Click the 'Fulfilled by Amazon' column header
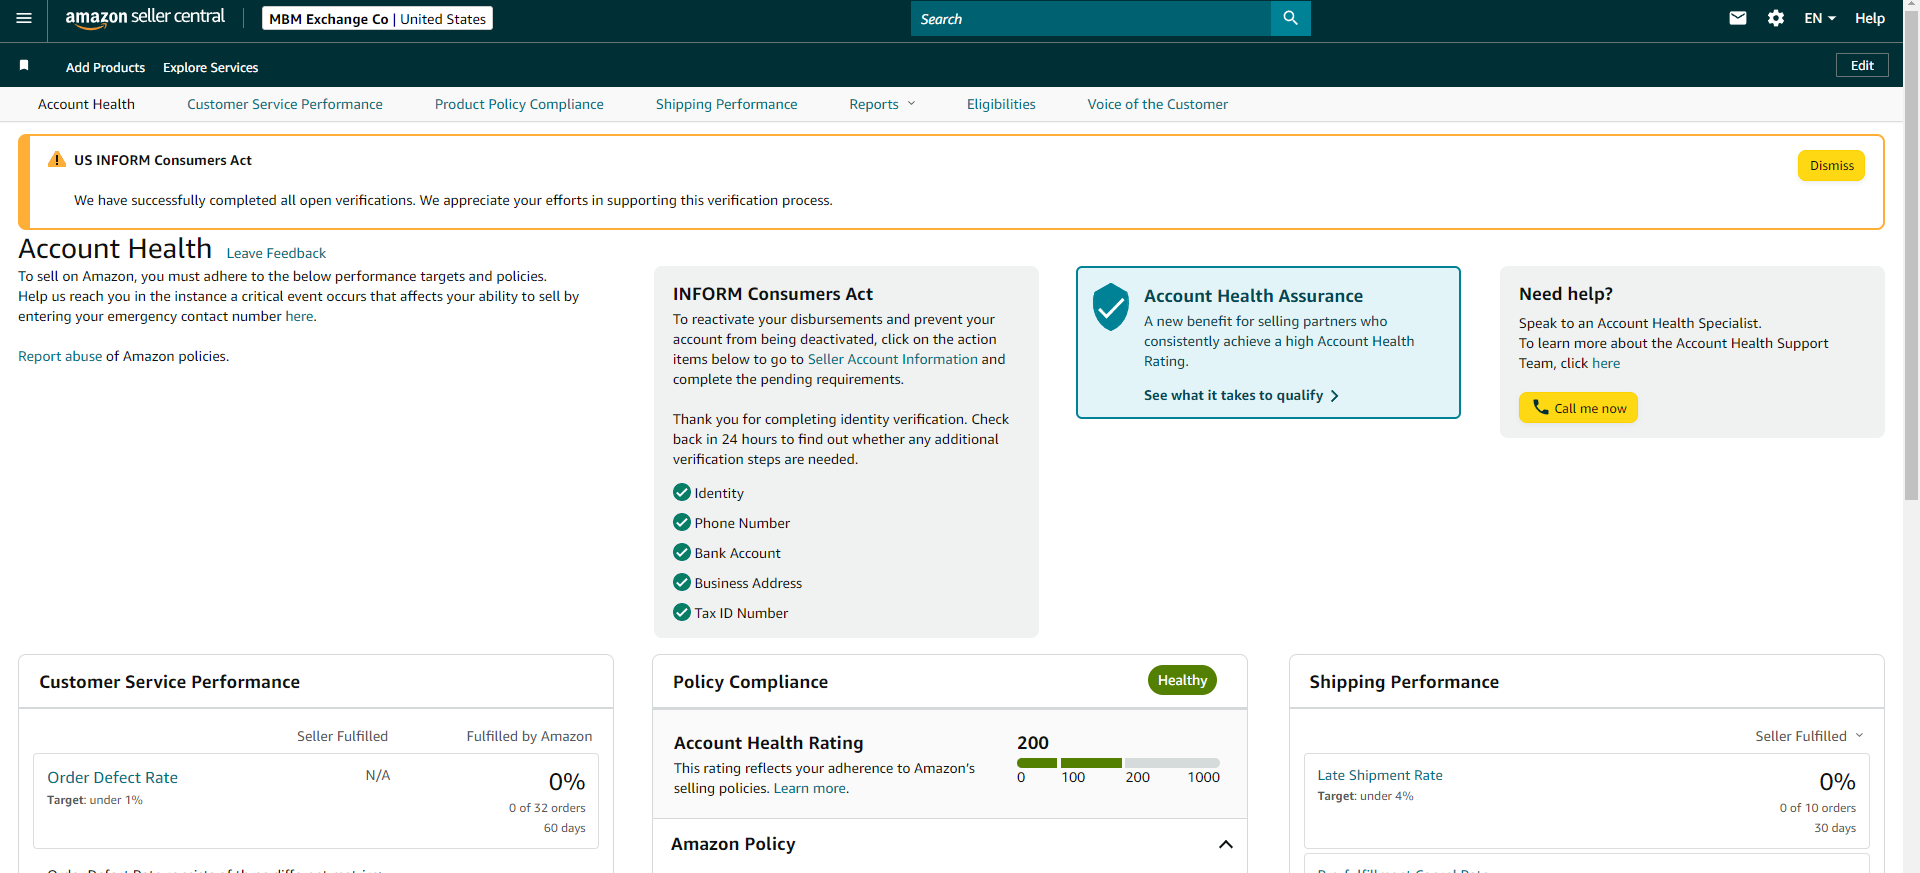 pos(529,736)
